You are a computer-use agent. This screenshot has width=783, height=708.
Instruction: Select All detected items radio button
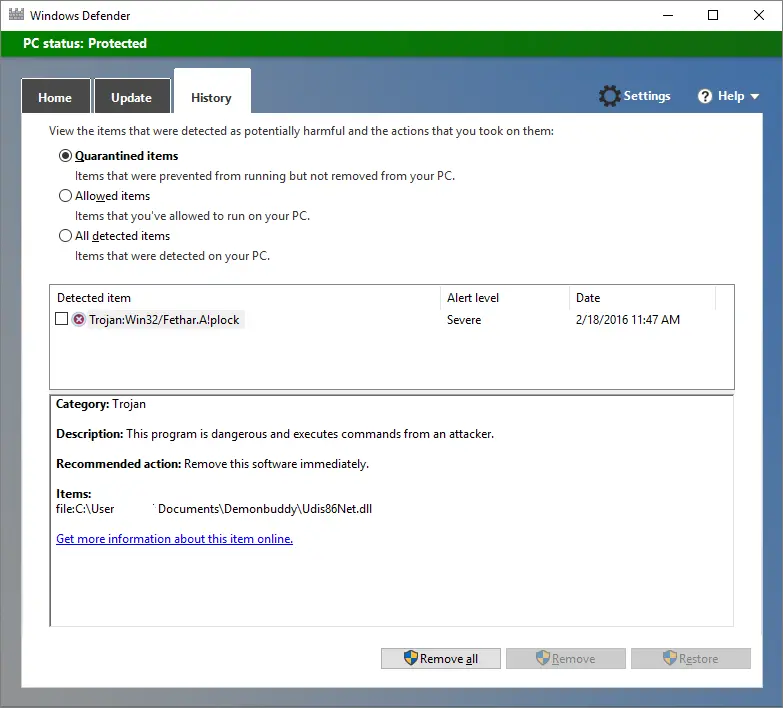tap(66, 236)
